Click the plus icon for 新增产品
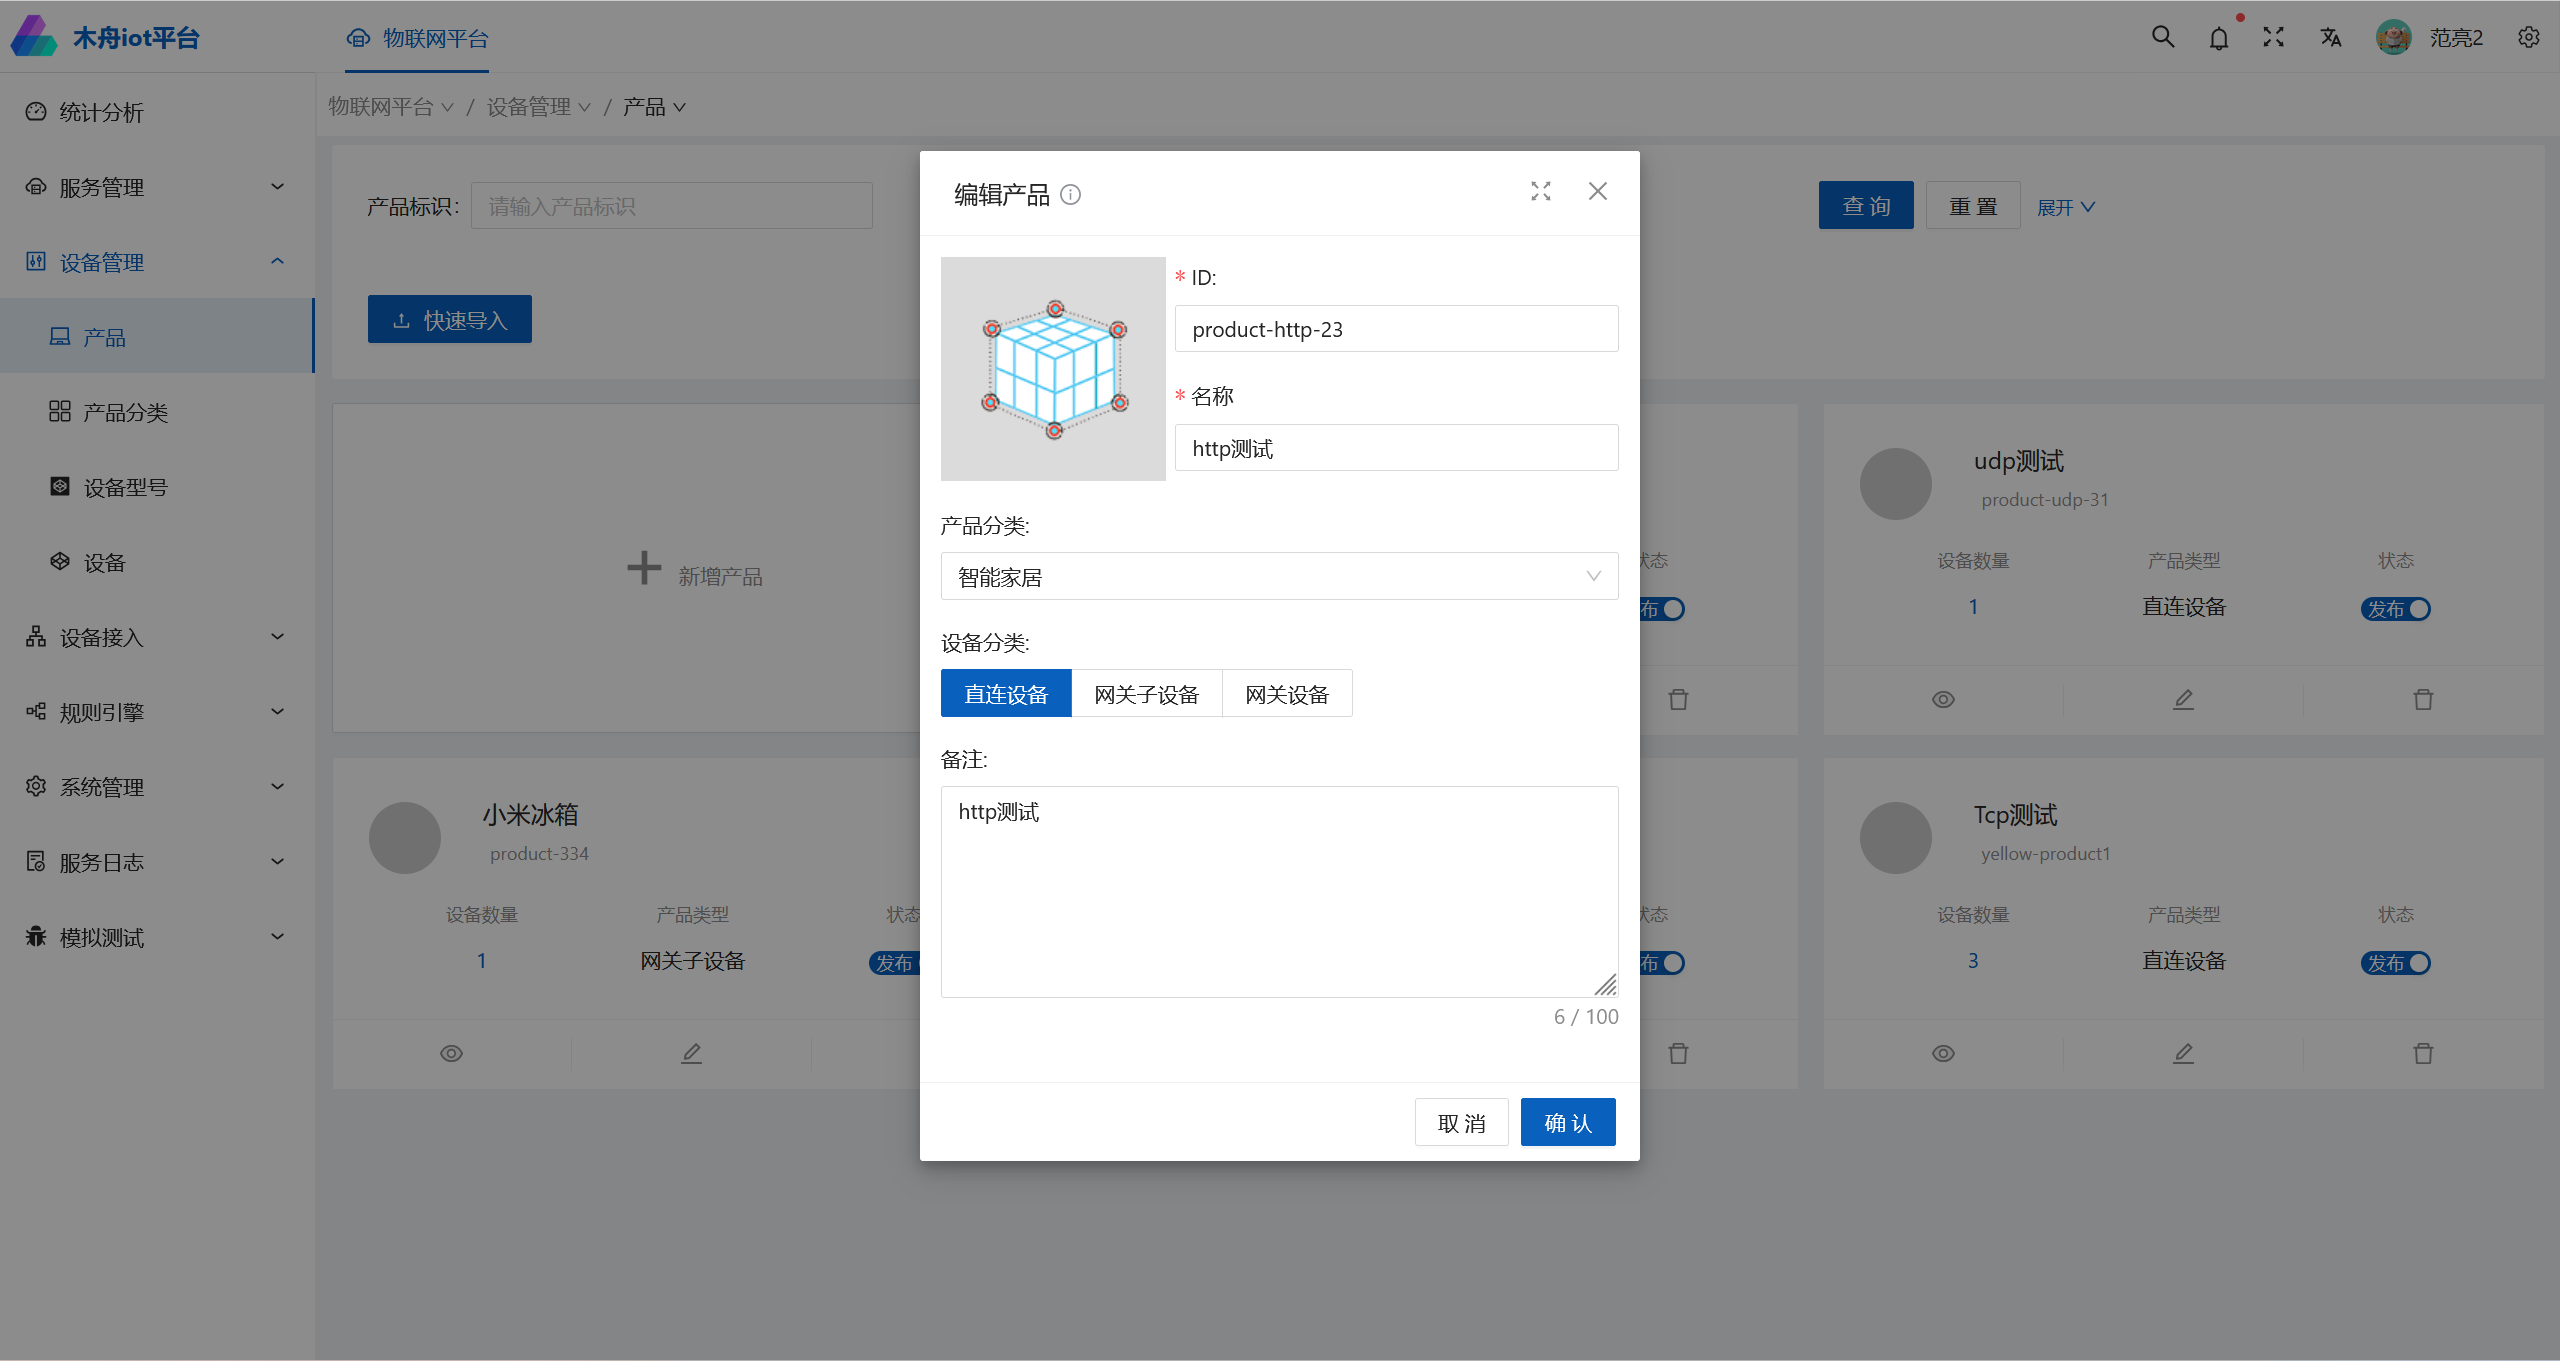The height and width of the screenshot is (1361, 2560). coord(644,568)
